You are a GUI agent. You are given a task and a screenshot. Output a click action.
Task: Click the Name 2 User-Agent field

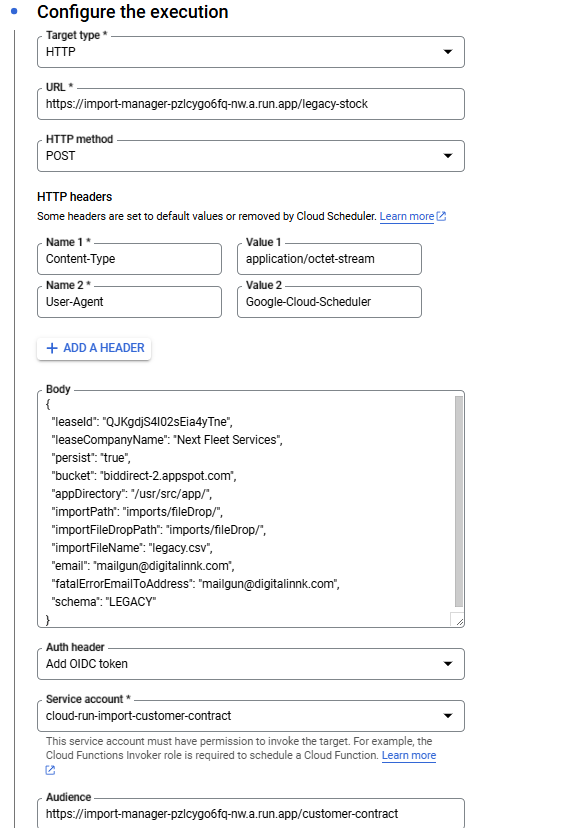point(129,302)
